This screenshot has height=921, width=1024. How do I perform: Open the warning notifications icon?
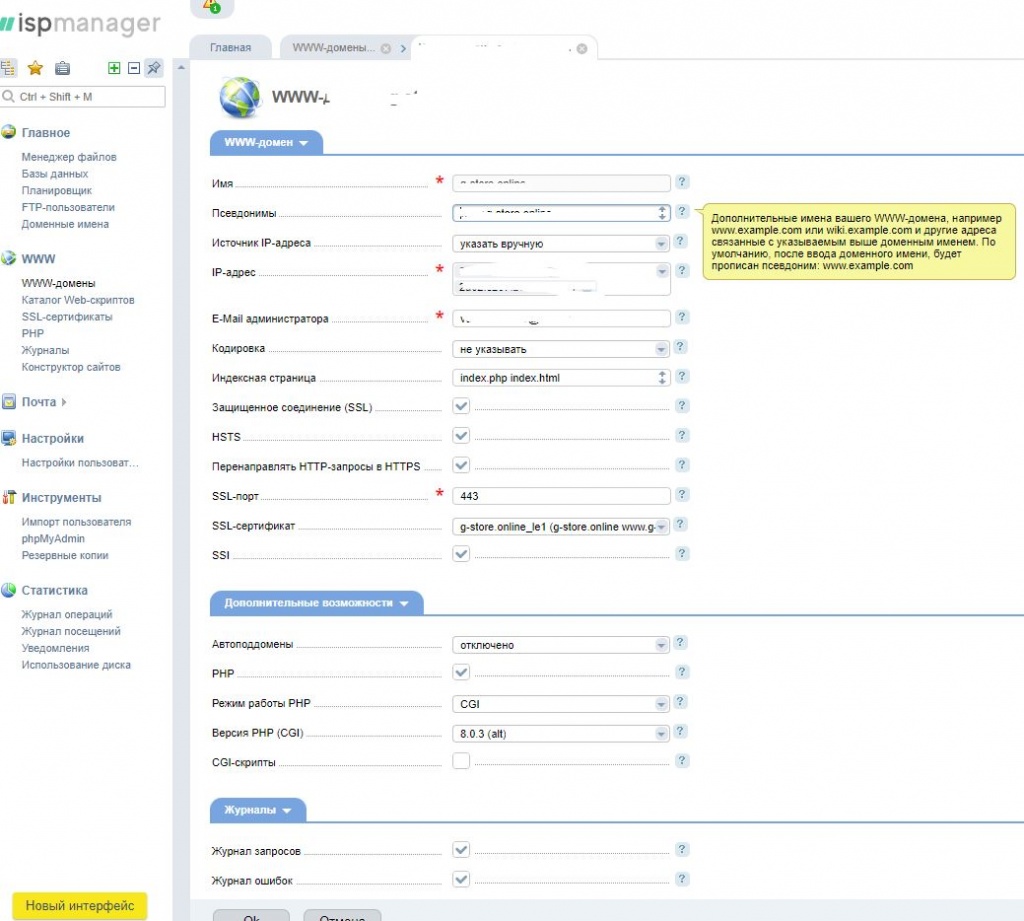pos(211,6)
